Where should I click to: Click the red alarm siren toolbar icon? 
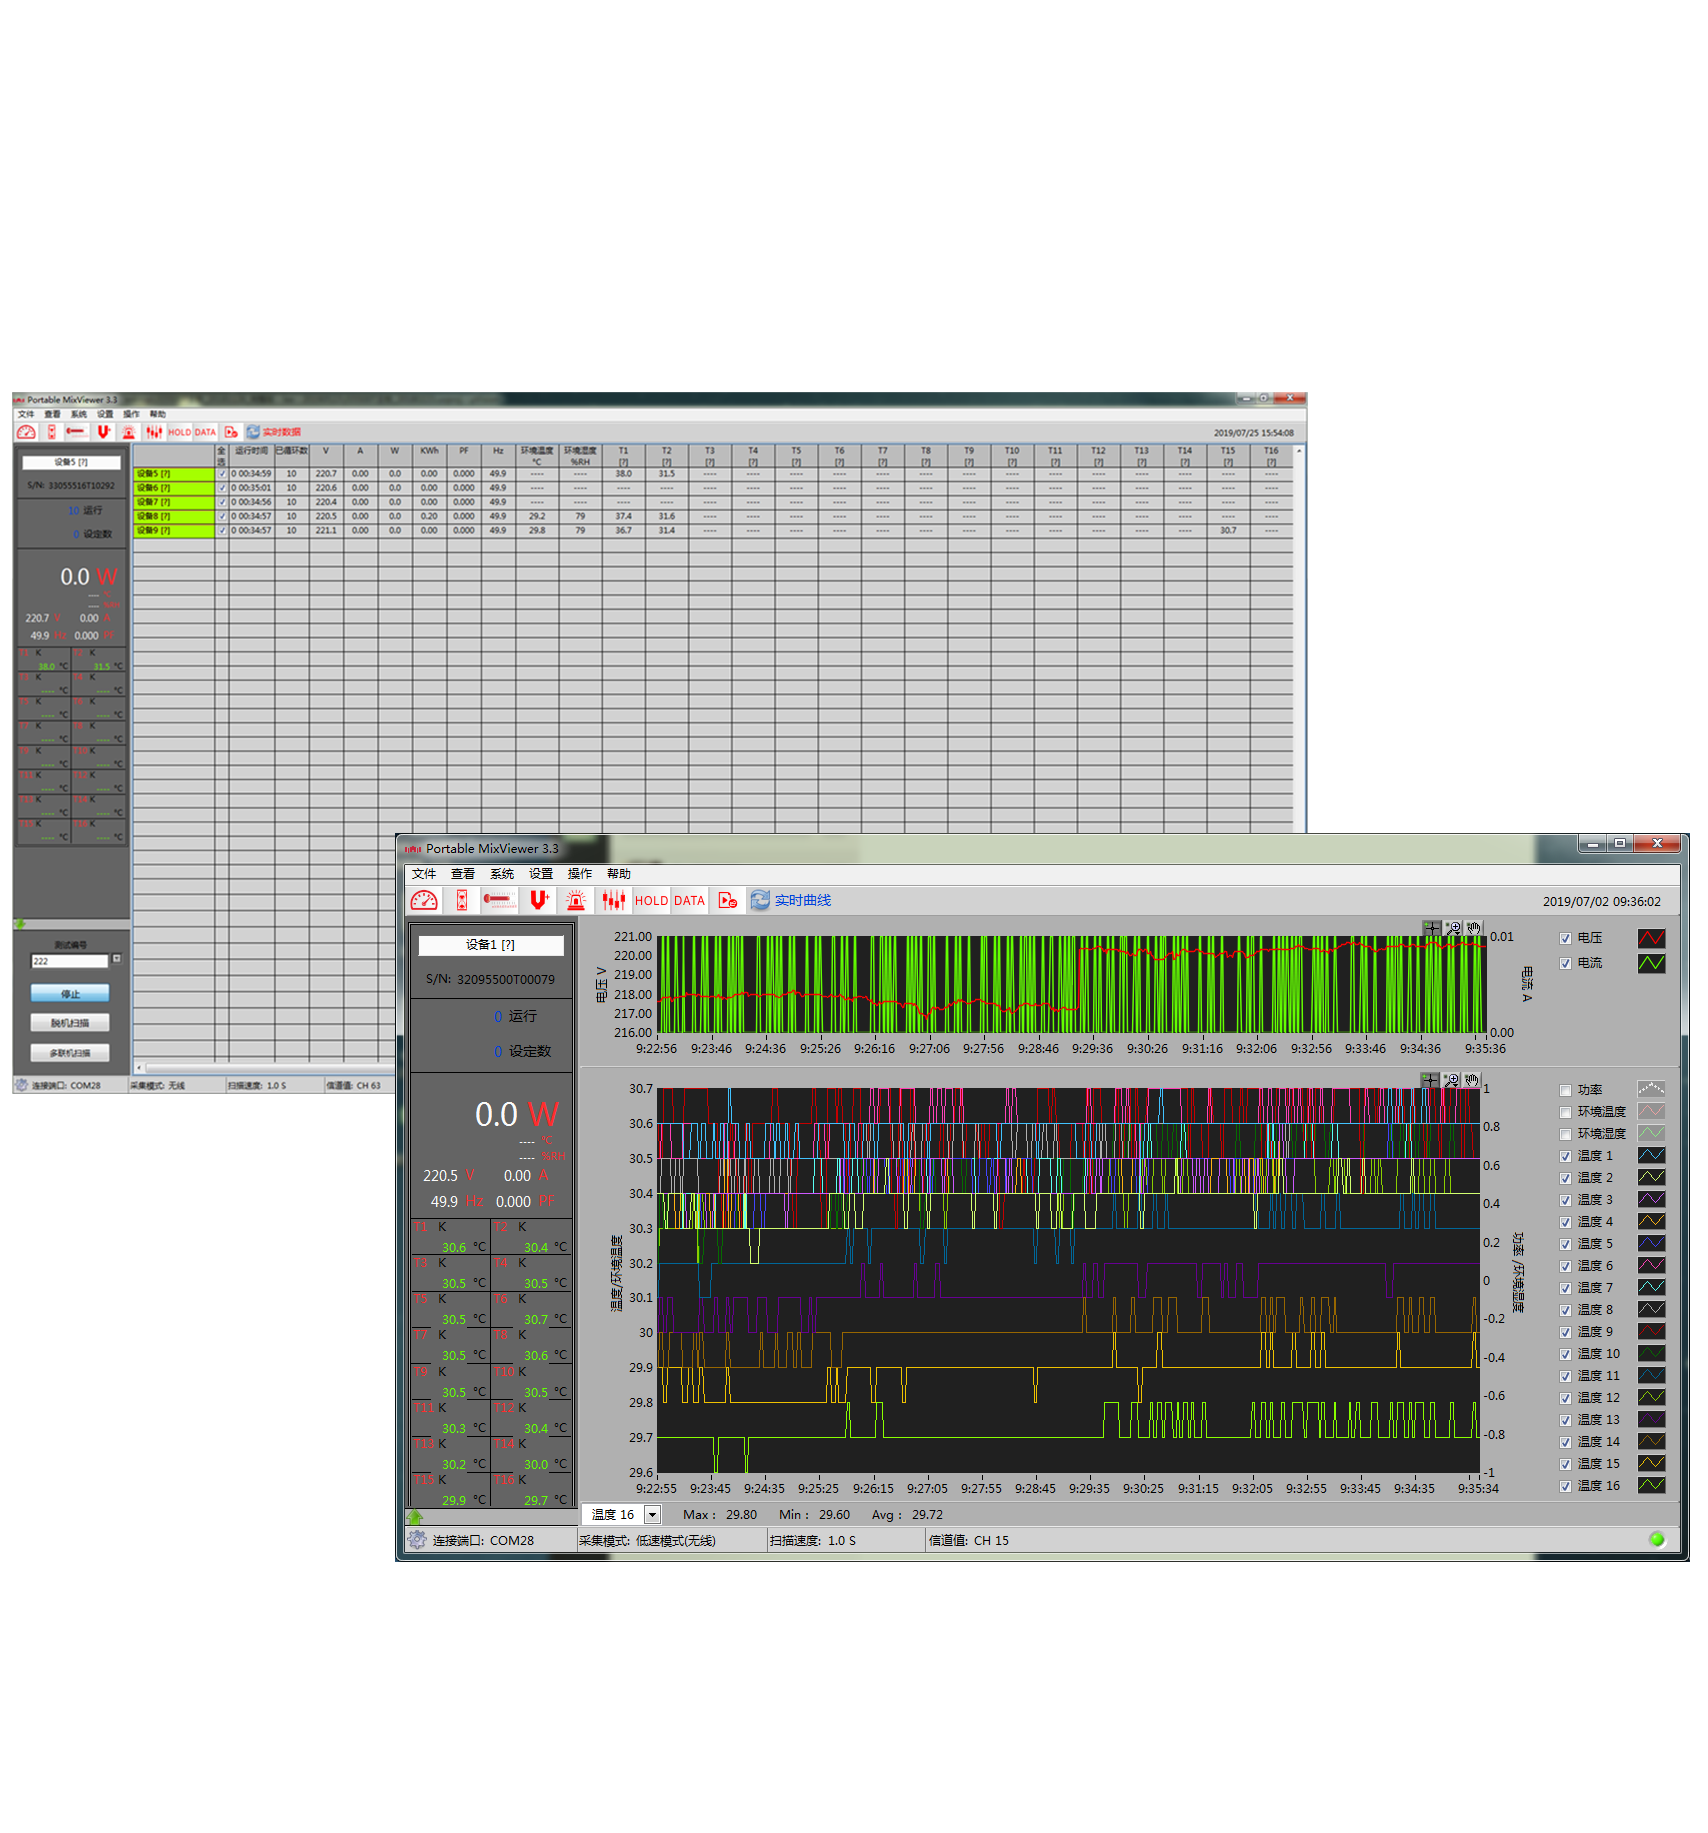pyautogui.click(x=576, y=901)
